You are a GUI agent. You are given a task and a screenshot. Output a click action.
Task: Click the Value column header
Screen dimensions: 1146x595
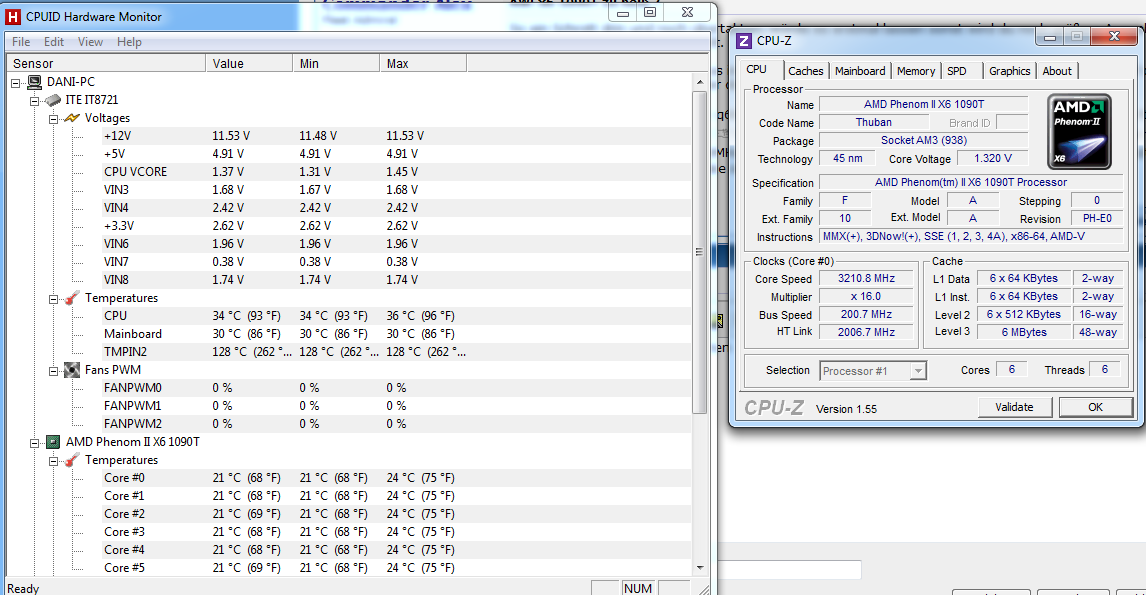[x=249, y=64]
